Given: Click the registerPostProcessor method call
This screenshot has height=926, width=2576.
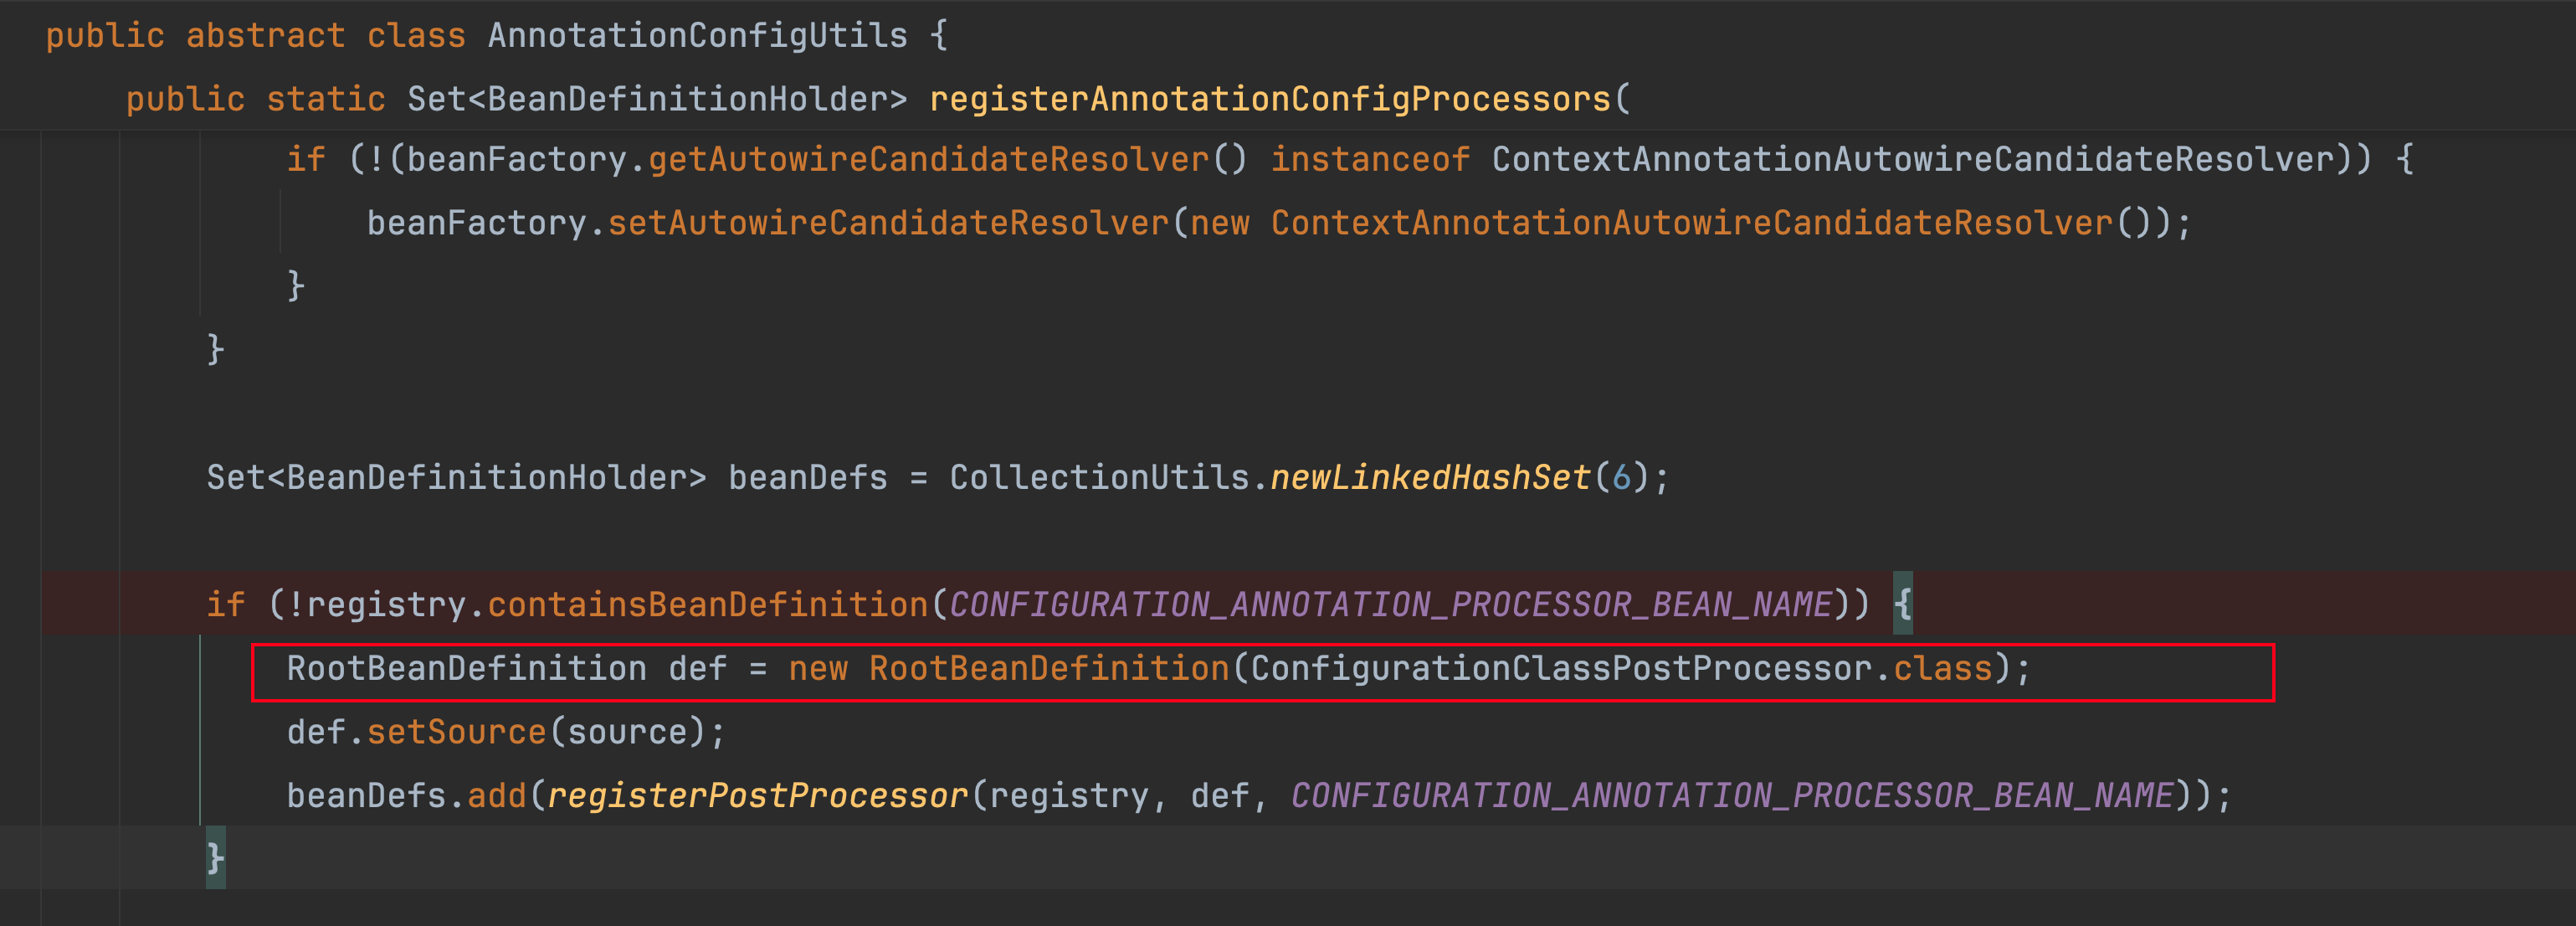Looking at the screenshot, I should coord(757,796).
